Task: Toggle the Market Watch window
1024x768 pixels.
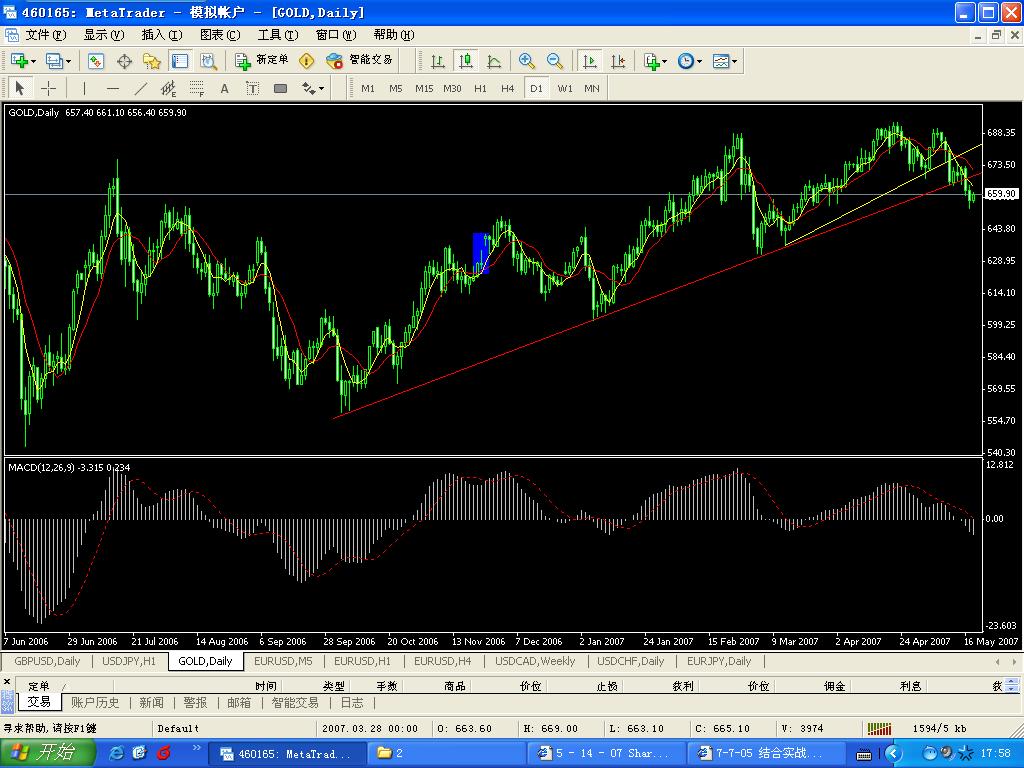Action: click(95, 61)
